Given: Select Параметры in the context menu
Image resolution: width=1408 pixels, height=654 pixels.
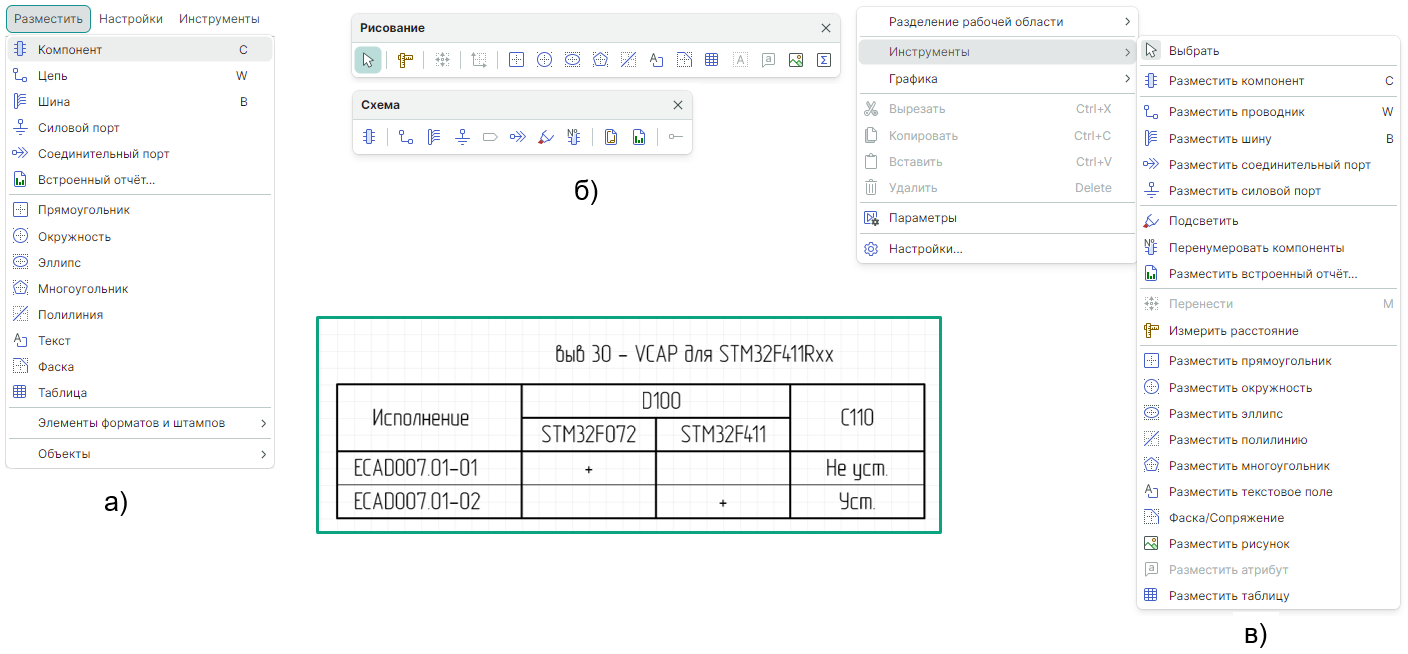Looking at the screenshot, I should click(922, 218).
